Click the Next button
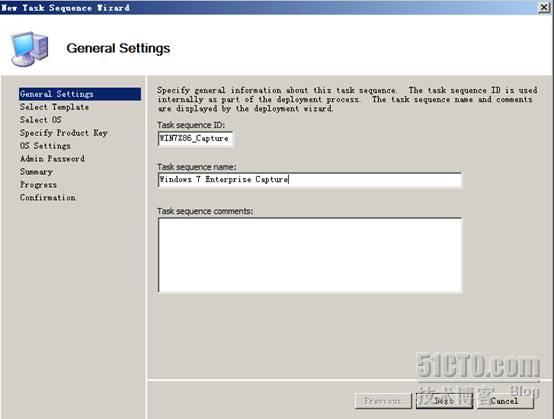The width and height of the screenshot is (554, 419). [444, 401]
